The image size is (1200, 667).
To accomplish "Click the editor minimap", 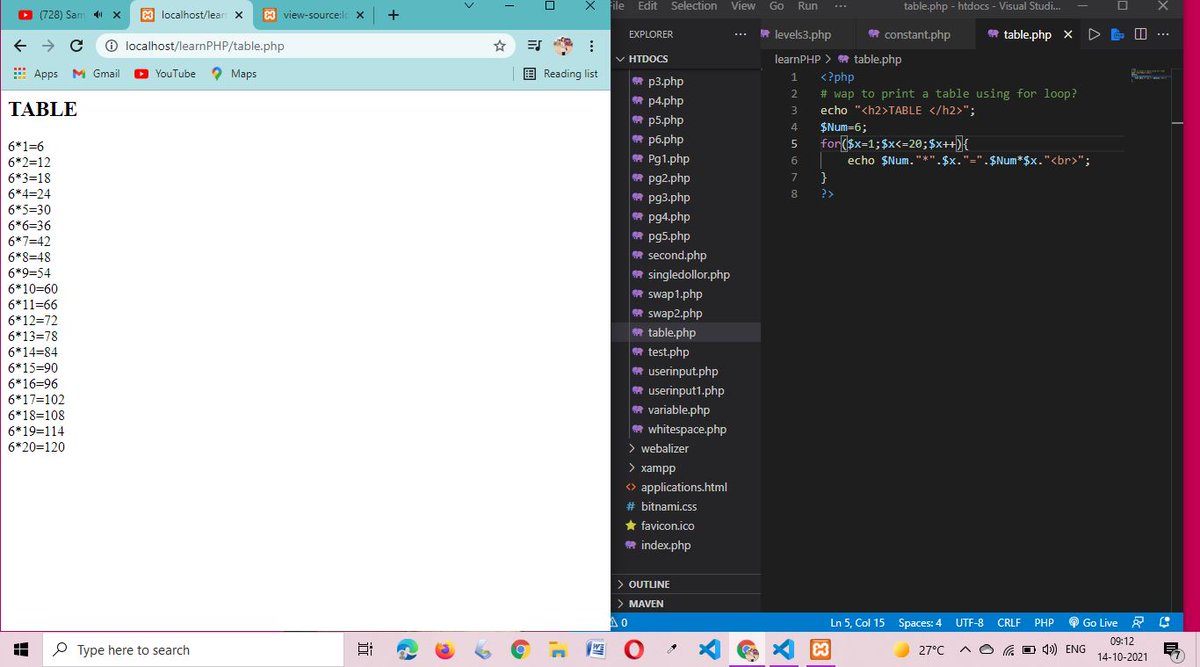I will (1153, 76).
